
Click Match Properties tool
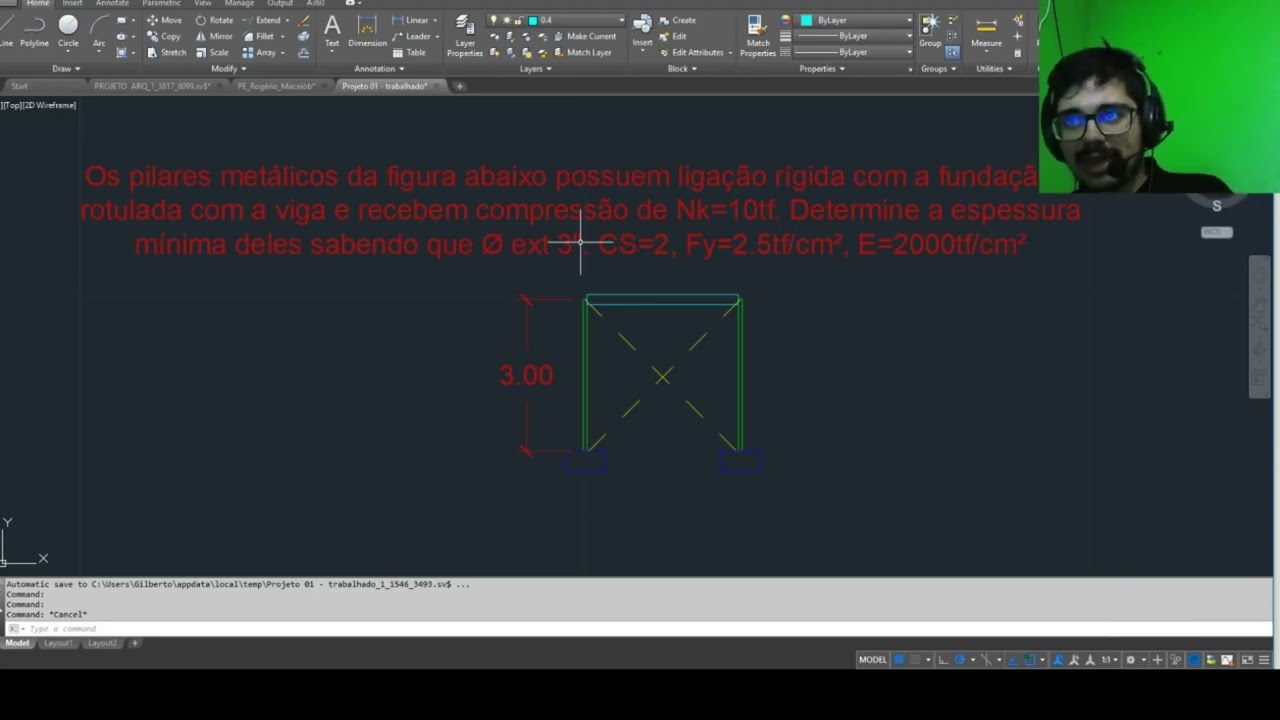pyautogui.click(x=758, y=36)
